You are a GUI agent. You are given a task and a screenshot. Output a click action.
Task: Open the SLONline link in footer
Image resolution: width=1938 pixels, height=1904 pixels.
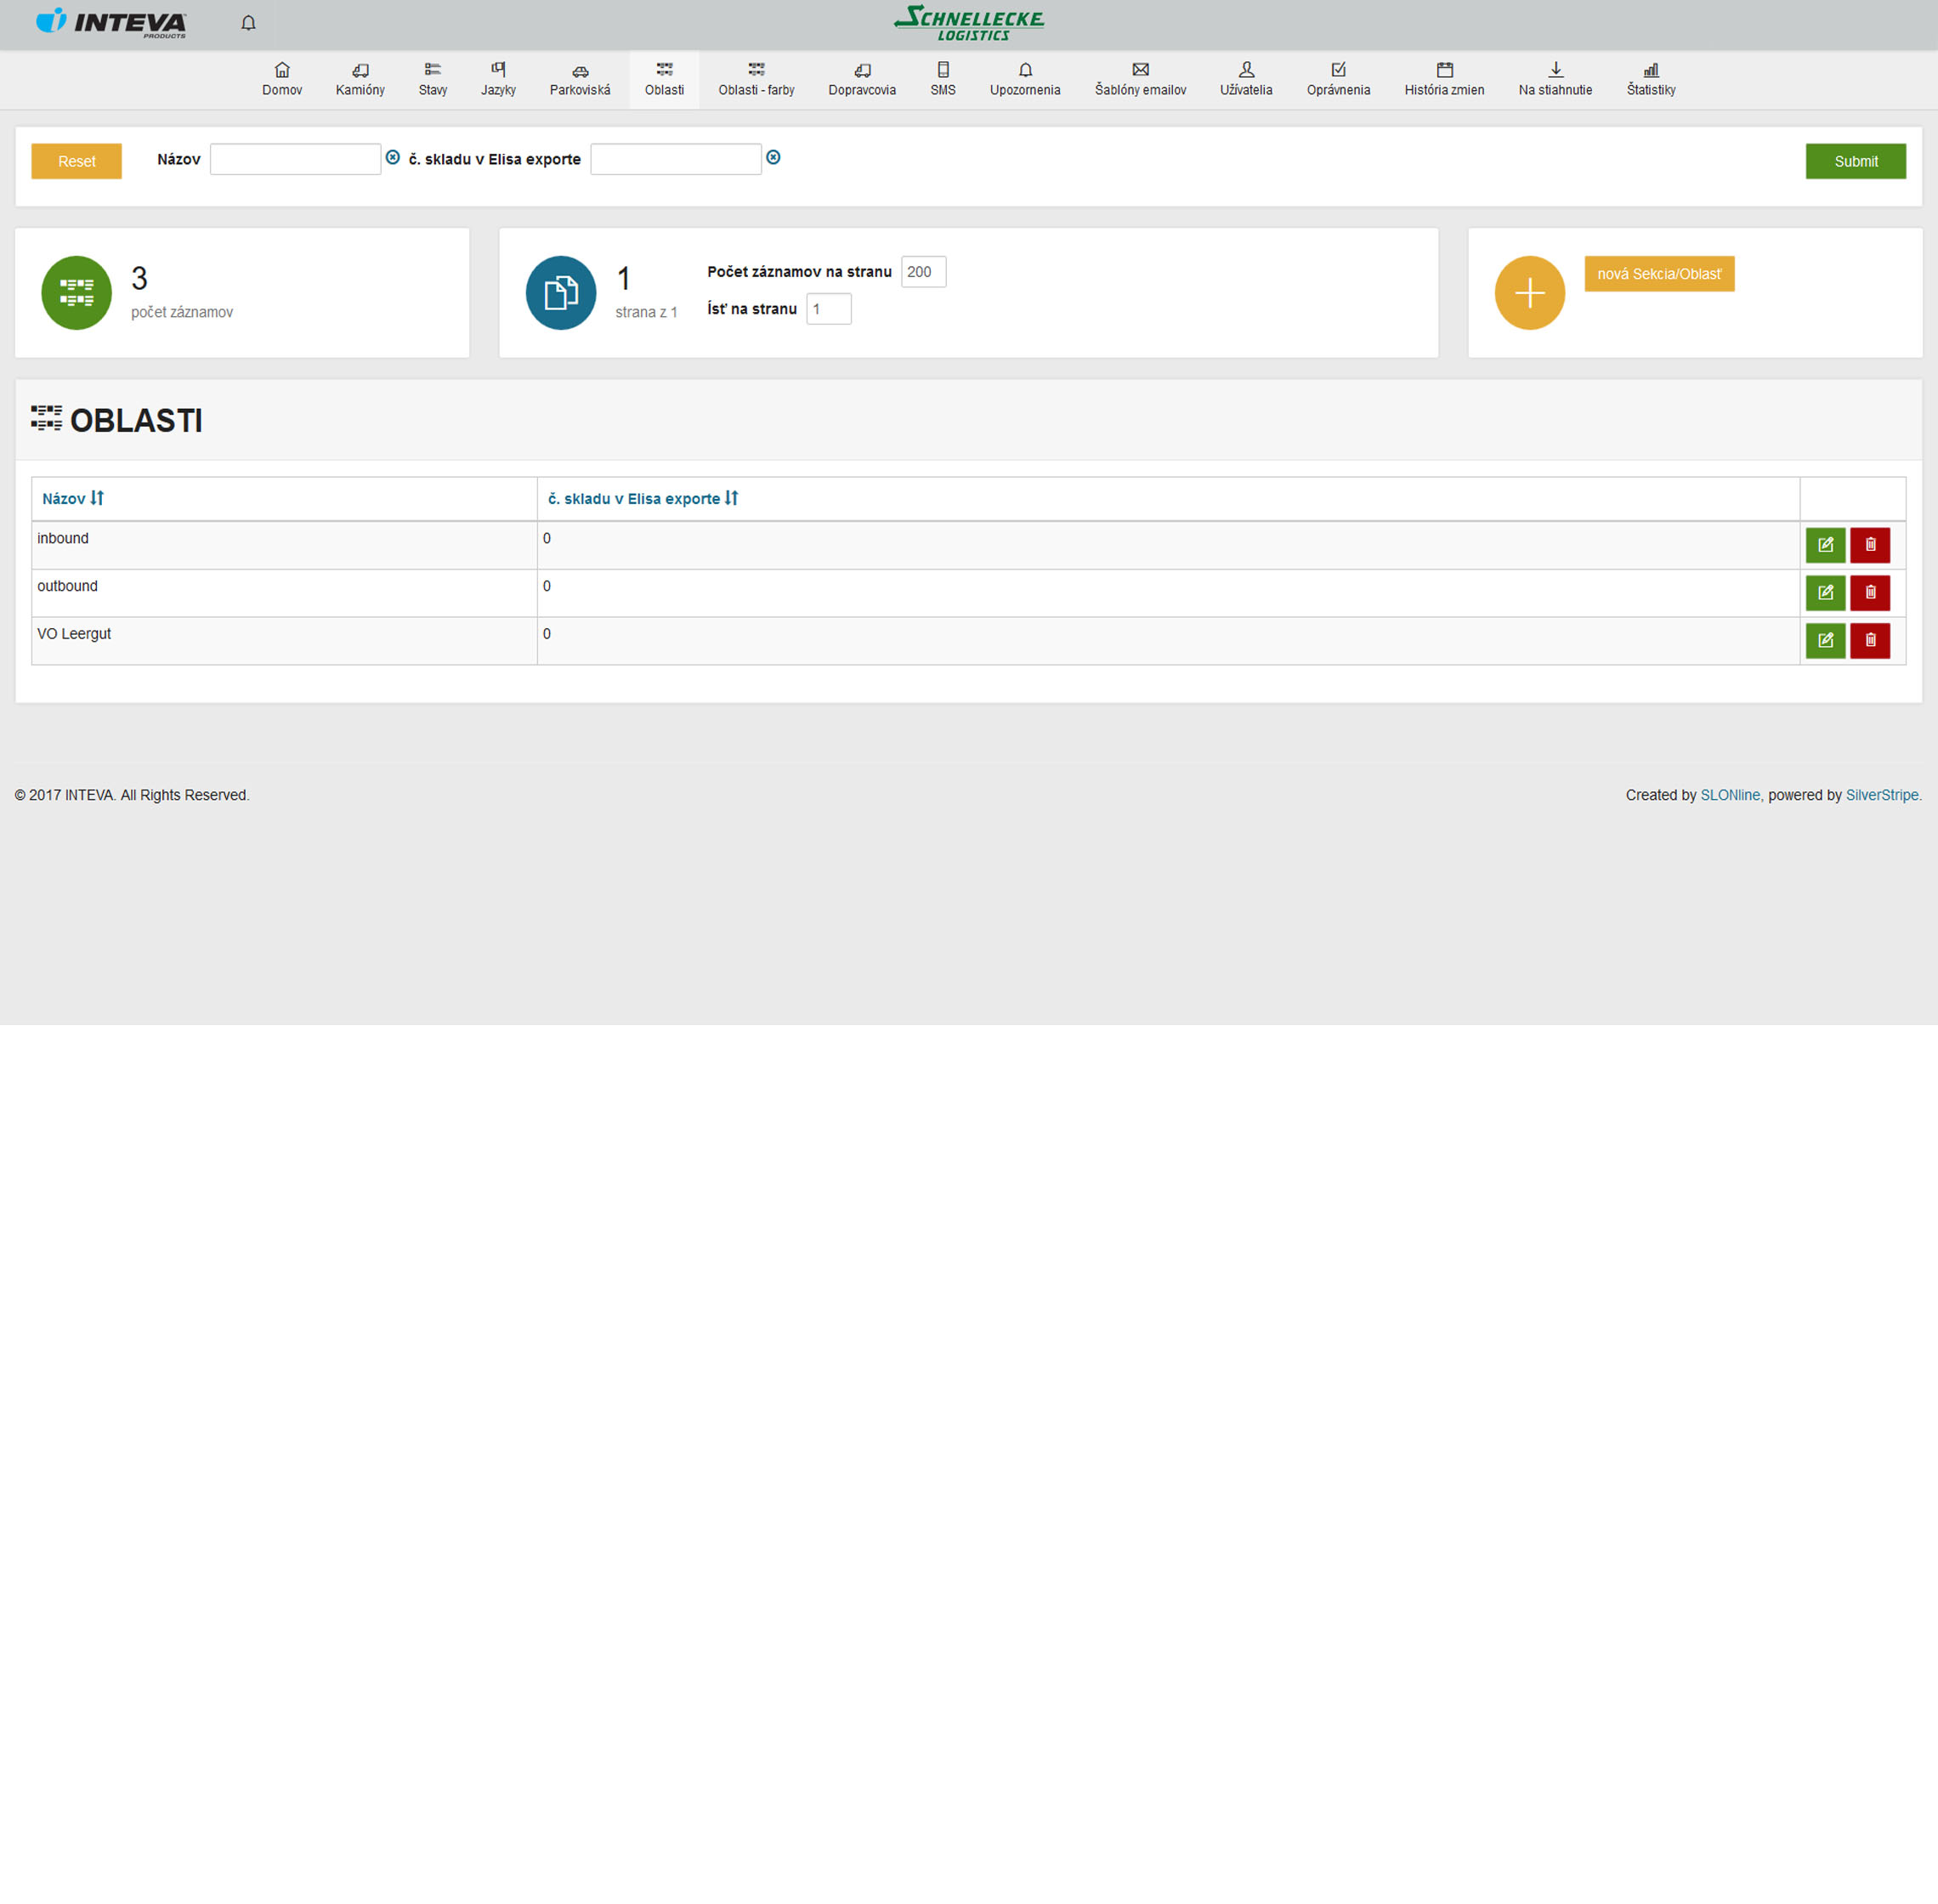tap(1729, 795)
